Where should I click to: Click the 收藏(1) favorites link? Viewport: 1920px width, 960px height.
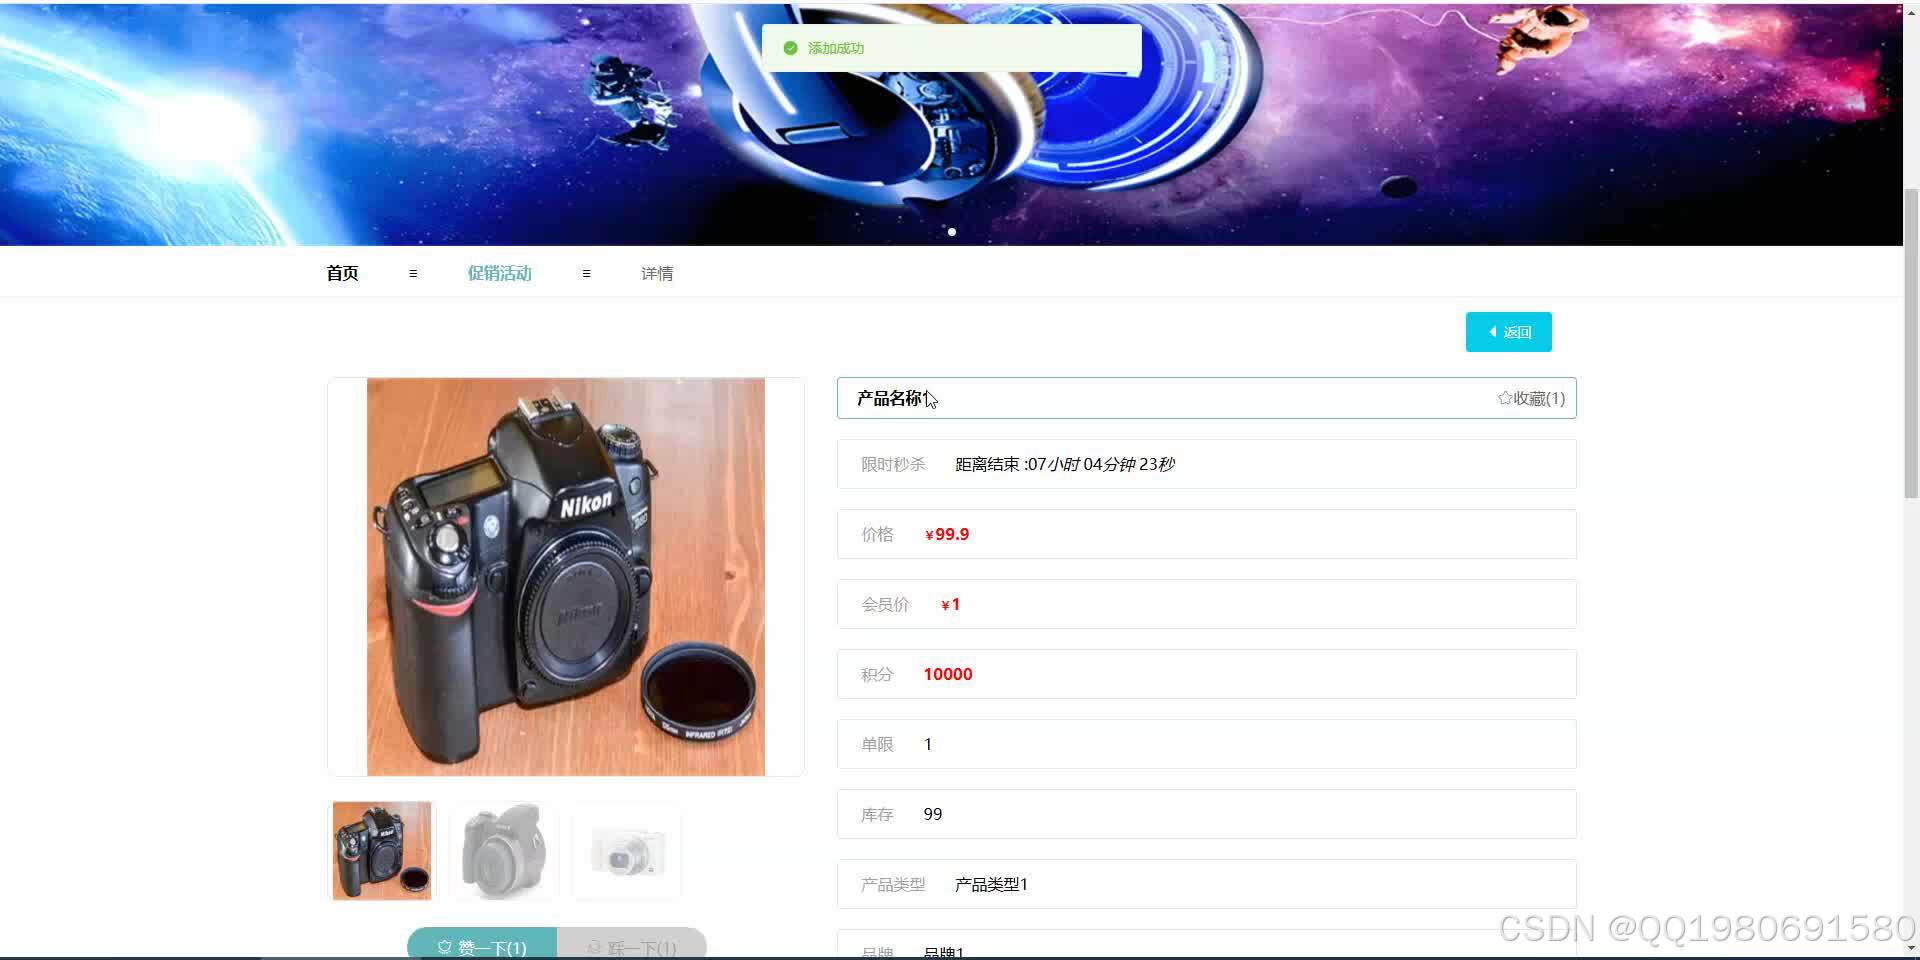click(1534, 397)
